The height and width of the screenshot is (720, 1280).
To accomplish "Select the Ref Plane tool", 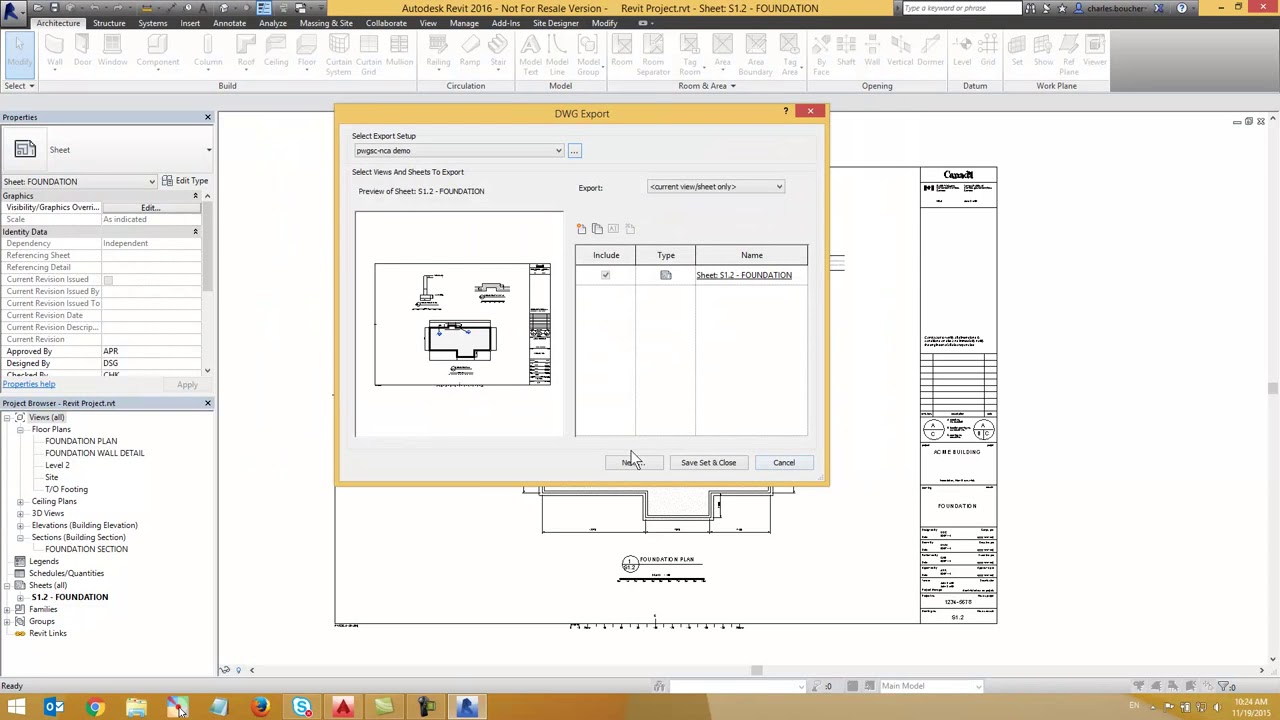I will pos(1069,55).
